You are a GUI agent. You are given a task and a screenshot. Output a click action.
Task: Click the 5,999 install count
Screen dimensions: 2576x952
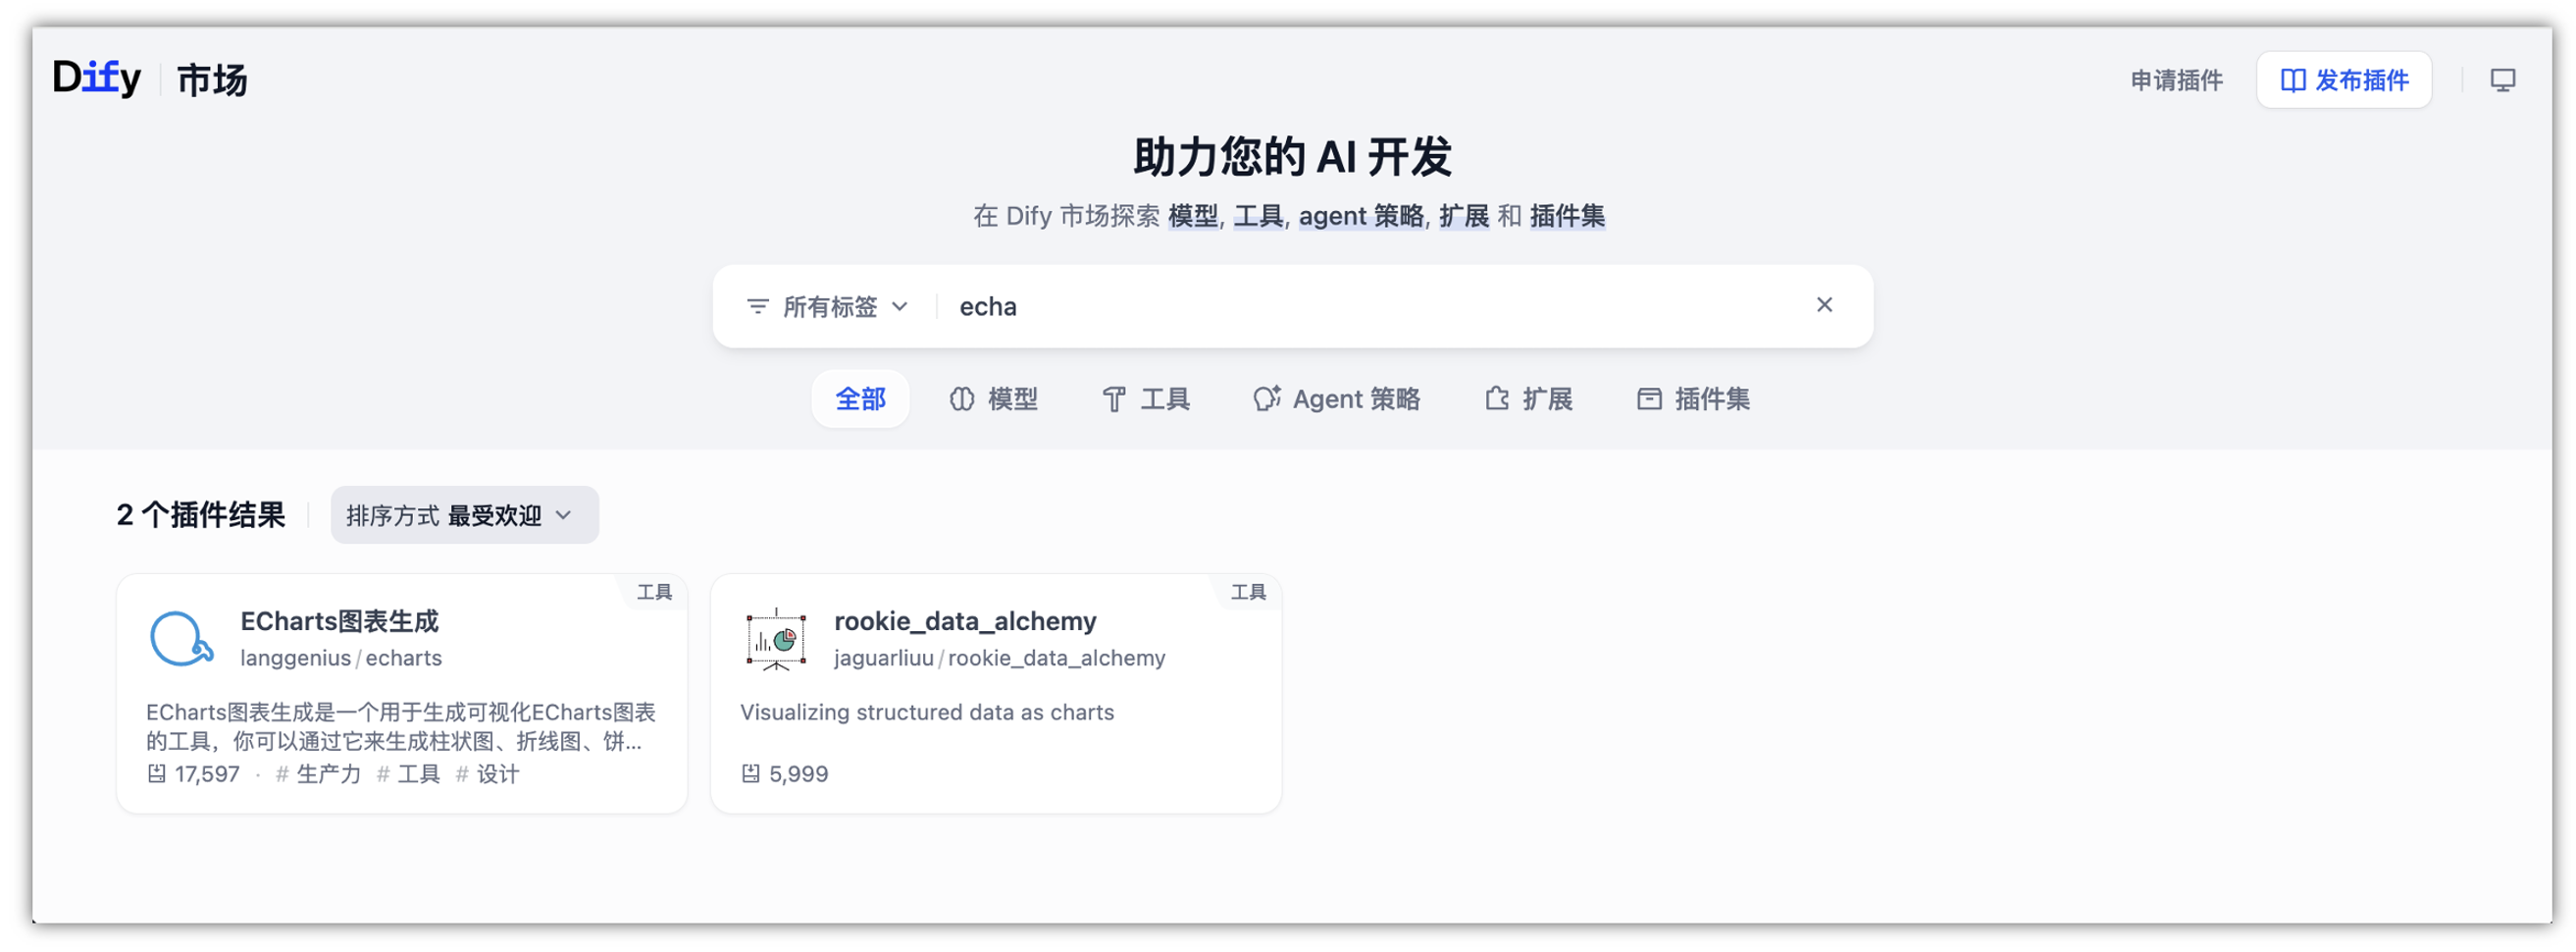[785, 774]
